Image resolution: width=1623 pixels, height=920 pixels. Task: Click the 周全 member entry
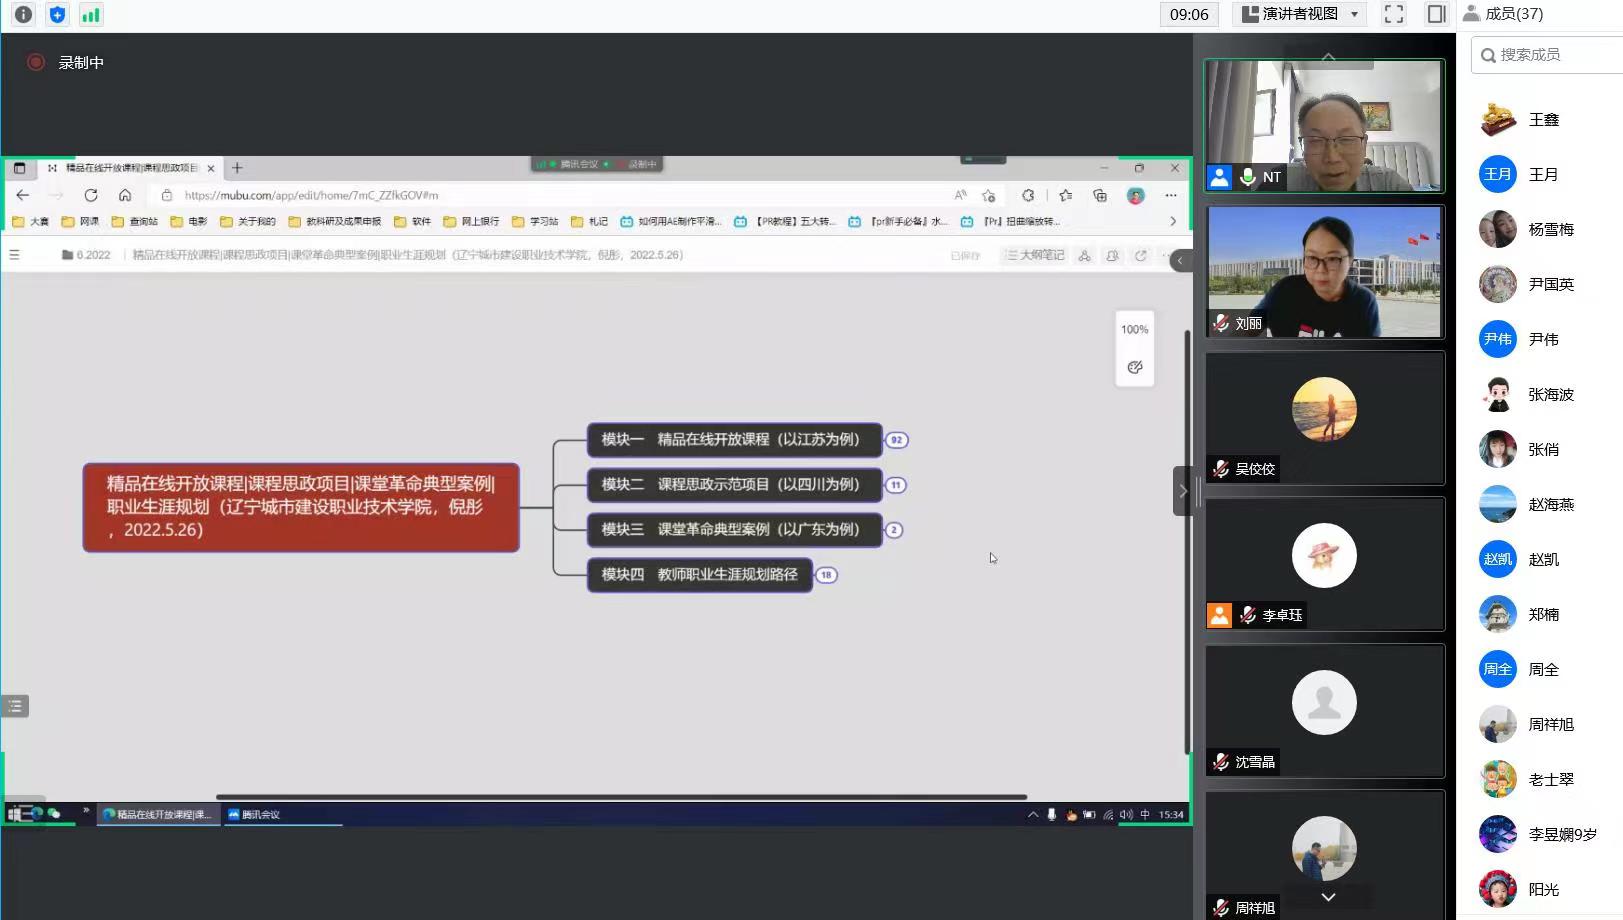(x=1543, y=670)
